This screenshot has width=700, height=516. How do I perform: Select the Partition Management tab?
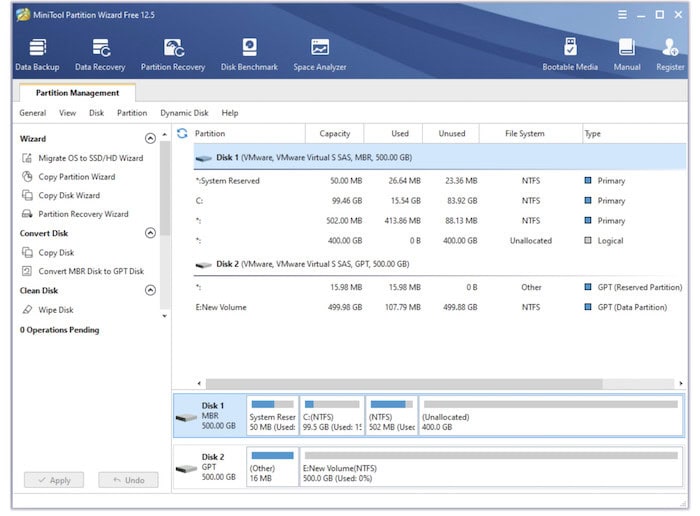(x=77, y=93)
